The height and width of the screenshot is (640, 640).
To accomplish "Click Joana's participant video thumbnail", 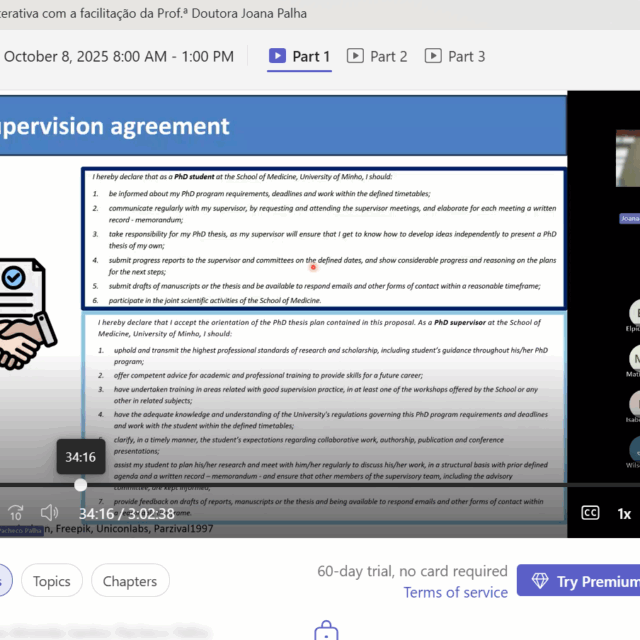I will point(628,158).
